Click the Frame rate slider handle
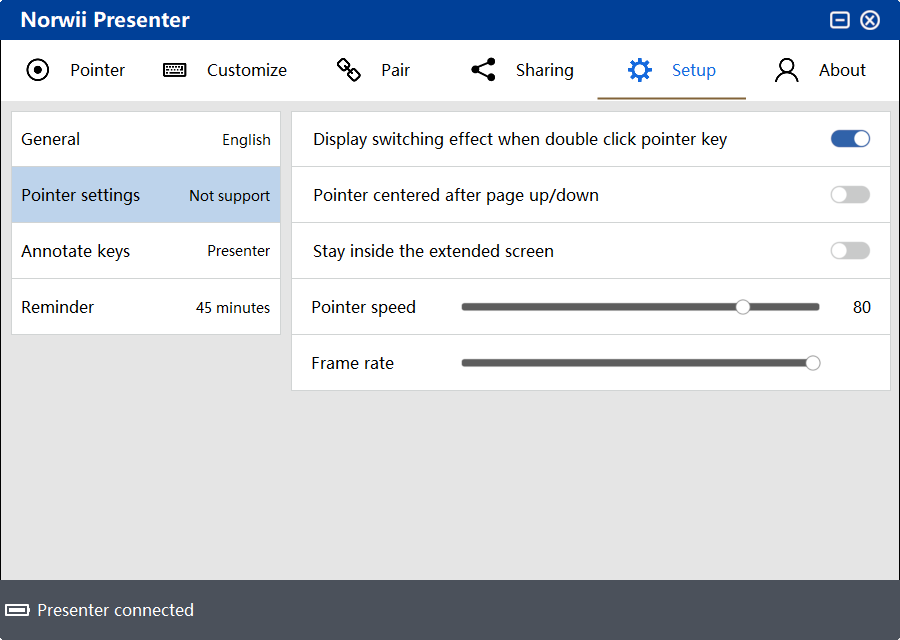Image resolution: width=900 pixels, height=640 pixels. click(x=813, y=363)
